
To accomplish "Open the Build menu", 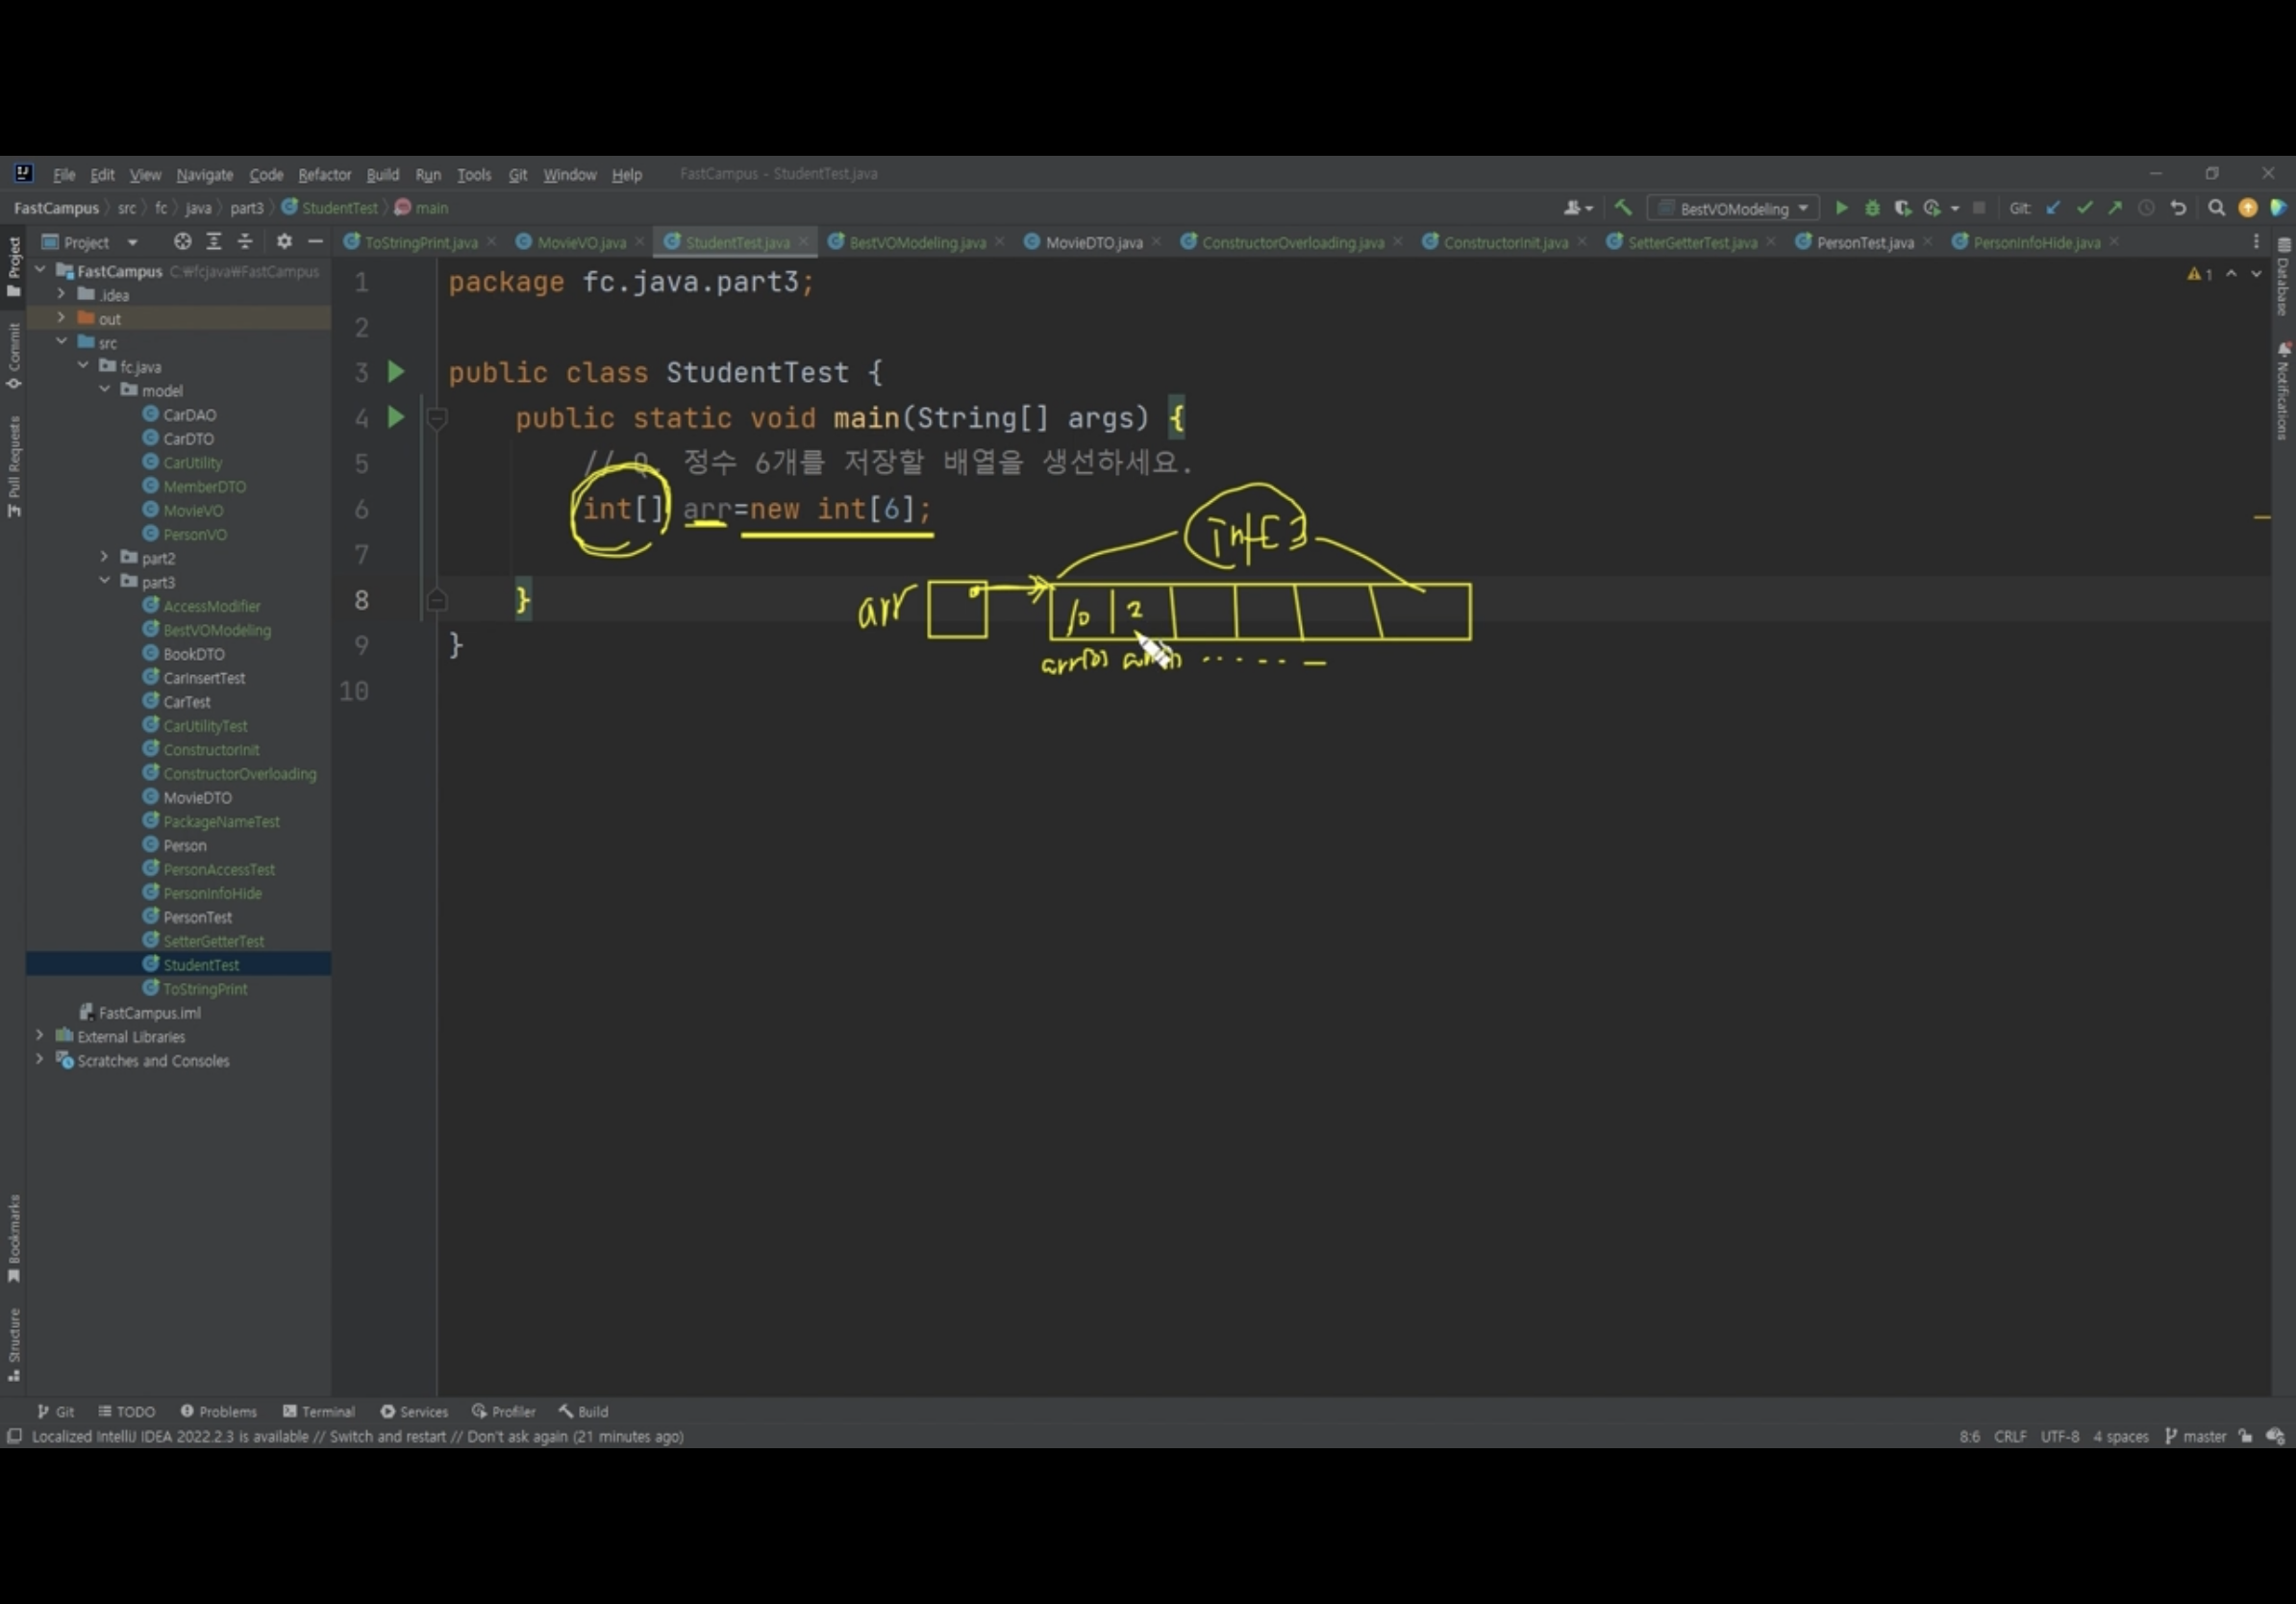I will pyautogui.click(x=382, y=174).
